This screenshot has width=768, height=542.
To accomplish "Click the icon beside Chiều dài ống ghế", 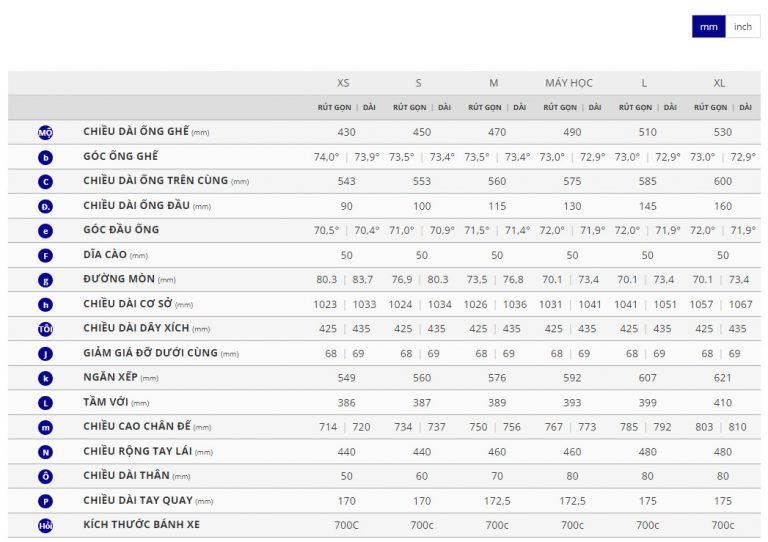I will (46, 133).
